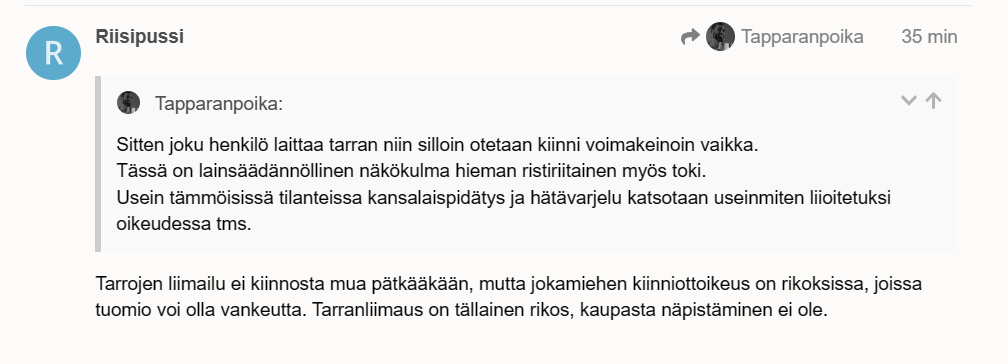Click the small avatar inside the quote header
This screenshot has height=364, width=1008.
(129, 103)
